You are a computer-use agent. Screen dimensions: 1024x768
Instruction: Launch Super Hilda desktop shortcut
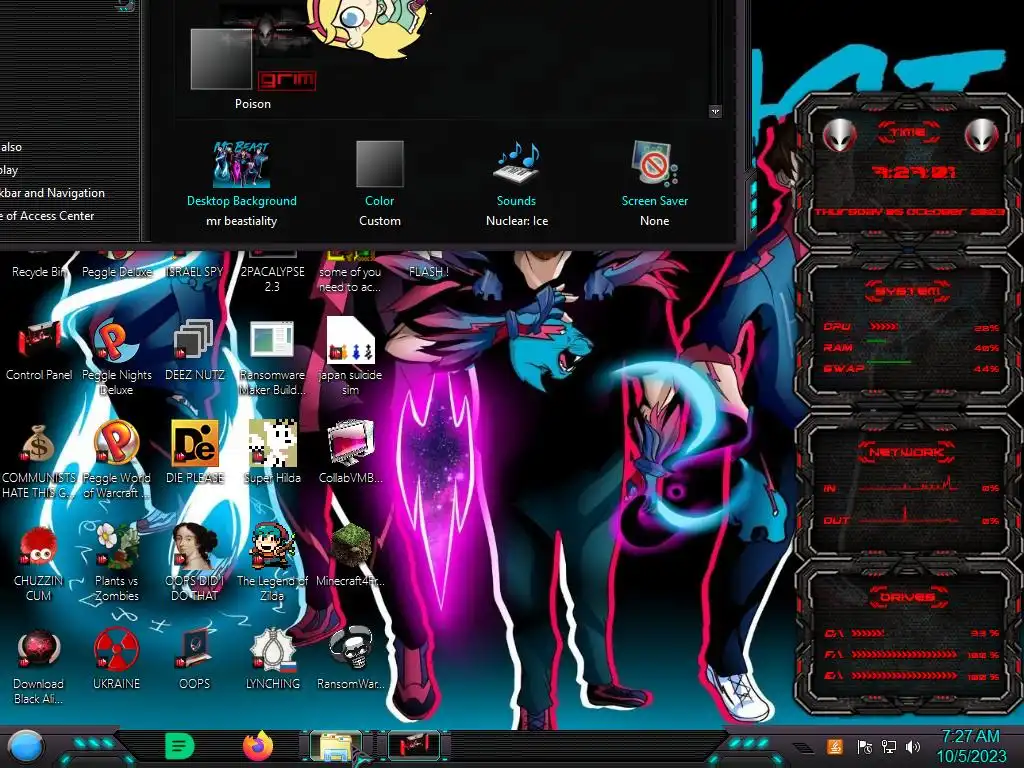272,453
